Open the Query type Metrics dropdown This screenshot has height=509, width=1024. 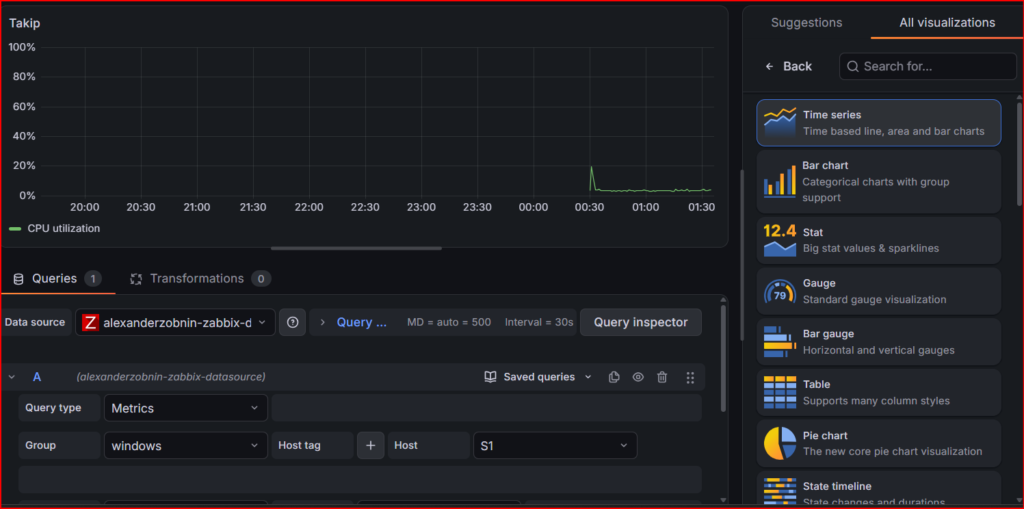tap(185, 408)
